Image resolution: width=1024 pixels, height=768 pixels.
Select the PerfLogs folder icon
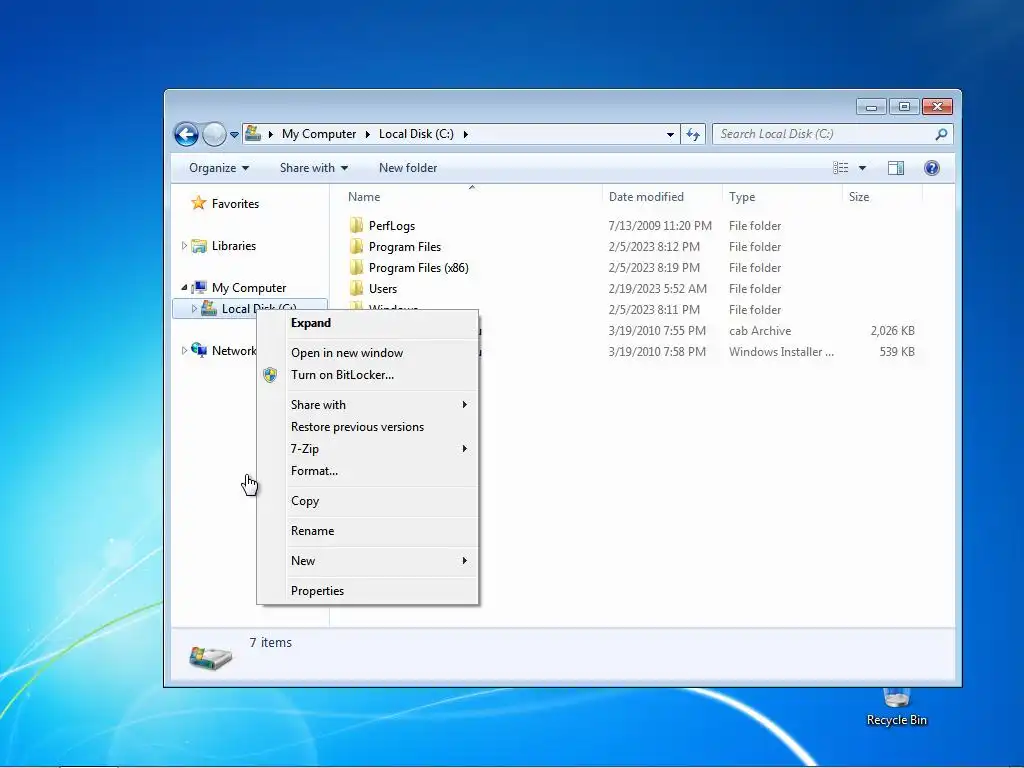tap(357, 225)
